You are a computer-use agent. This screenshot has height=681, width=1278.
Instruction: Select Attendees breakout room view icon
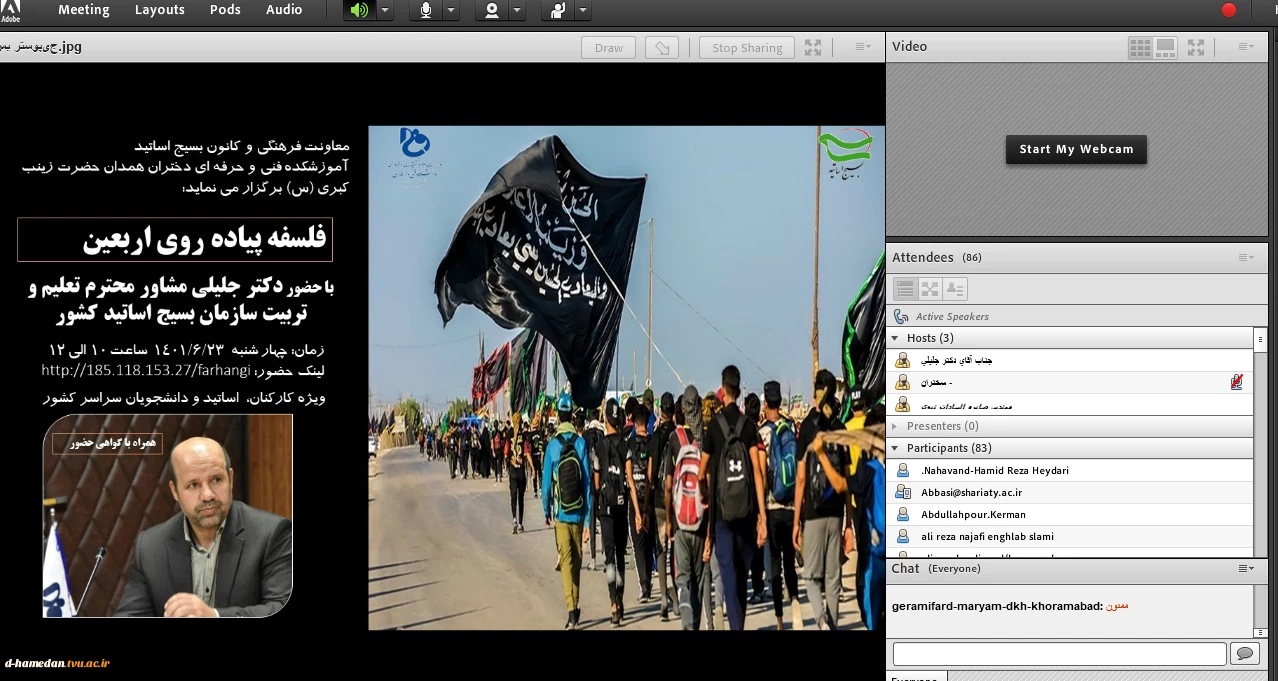pos(930,289)
